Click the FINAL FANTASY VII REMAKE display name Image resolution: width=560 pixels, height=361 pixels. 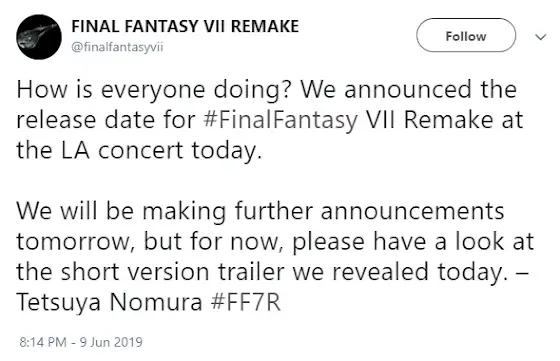click(x=185, y=26)
